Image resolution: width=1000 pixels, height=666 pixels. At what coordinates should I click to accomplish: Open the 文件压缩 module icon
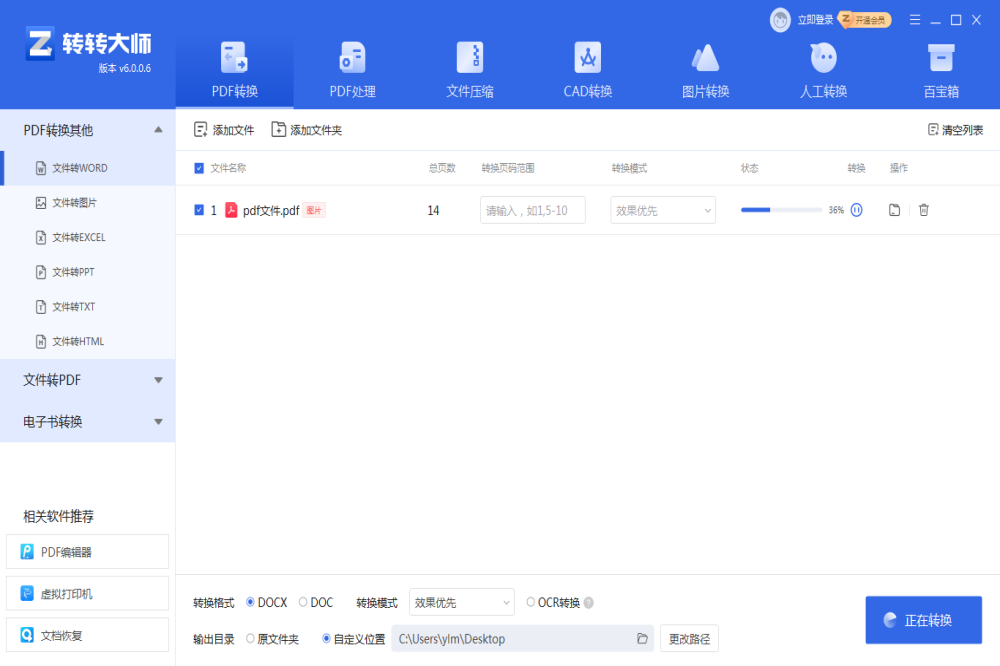tap(470, 58)
